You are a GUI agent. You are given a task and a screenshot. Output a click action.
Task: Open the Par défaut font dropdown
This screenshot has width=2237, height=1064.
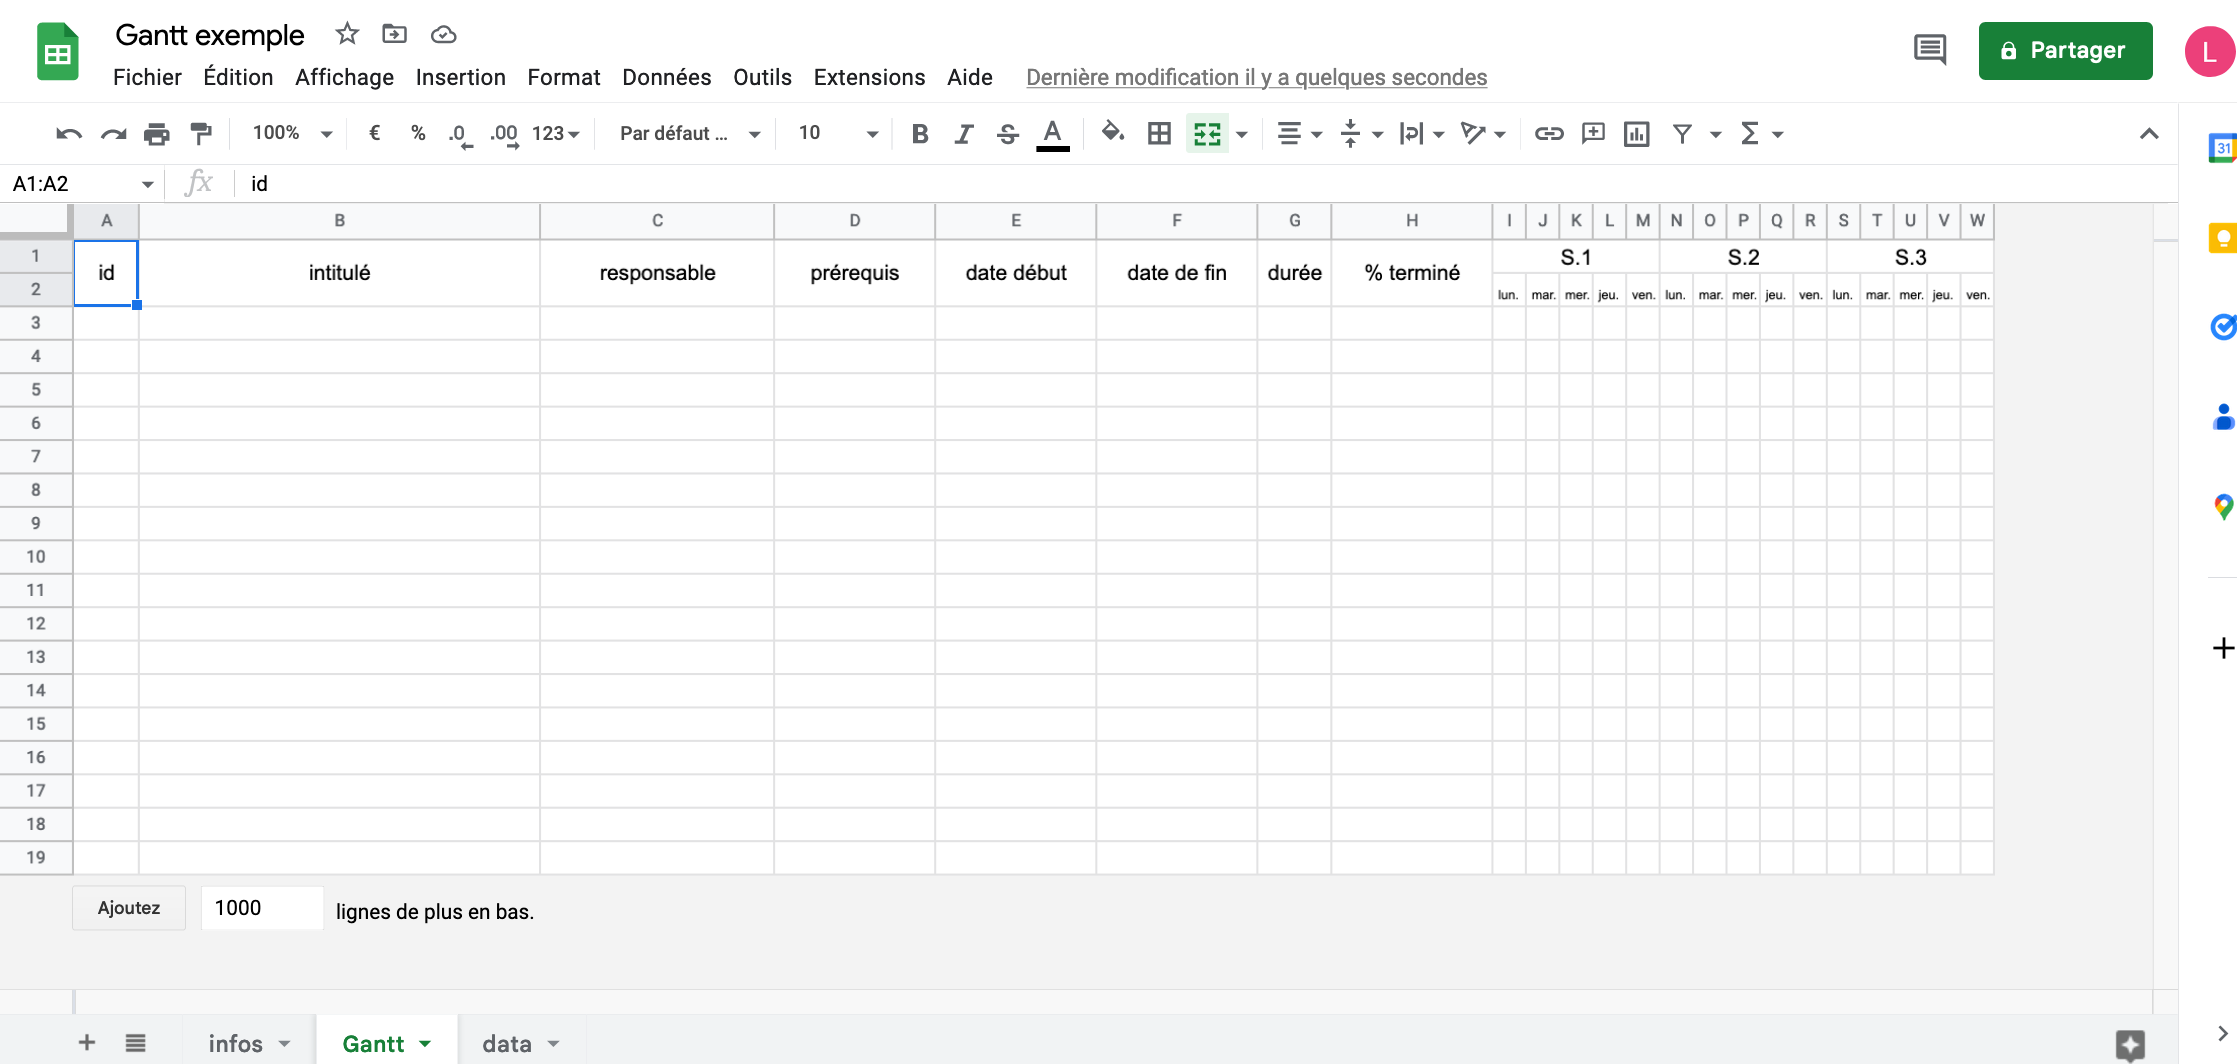click(690, 133)
